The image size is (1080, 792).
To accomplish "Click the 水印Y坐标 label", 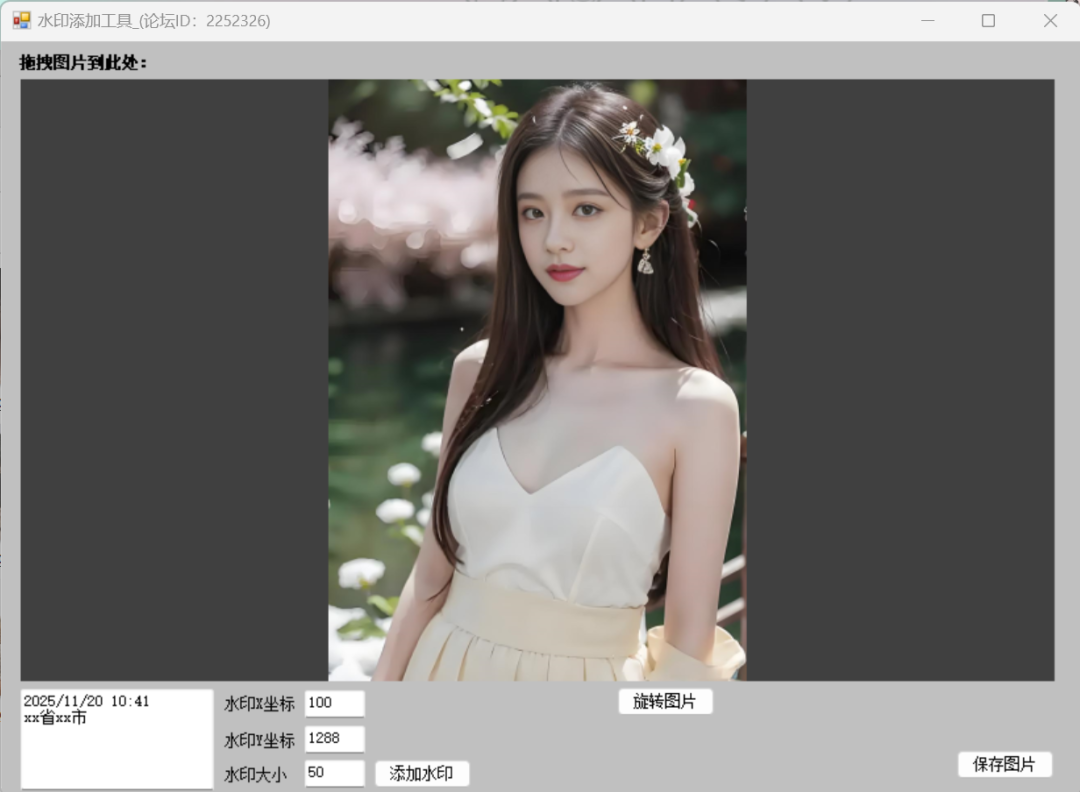I will [x=259, y=740].
